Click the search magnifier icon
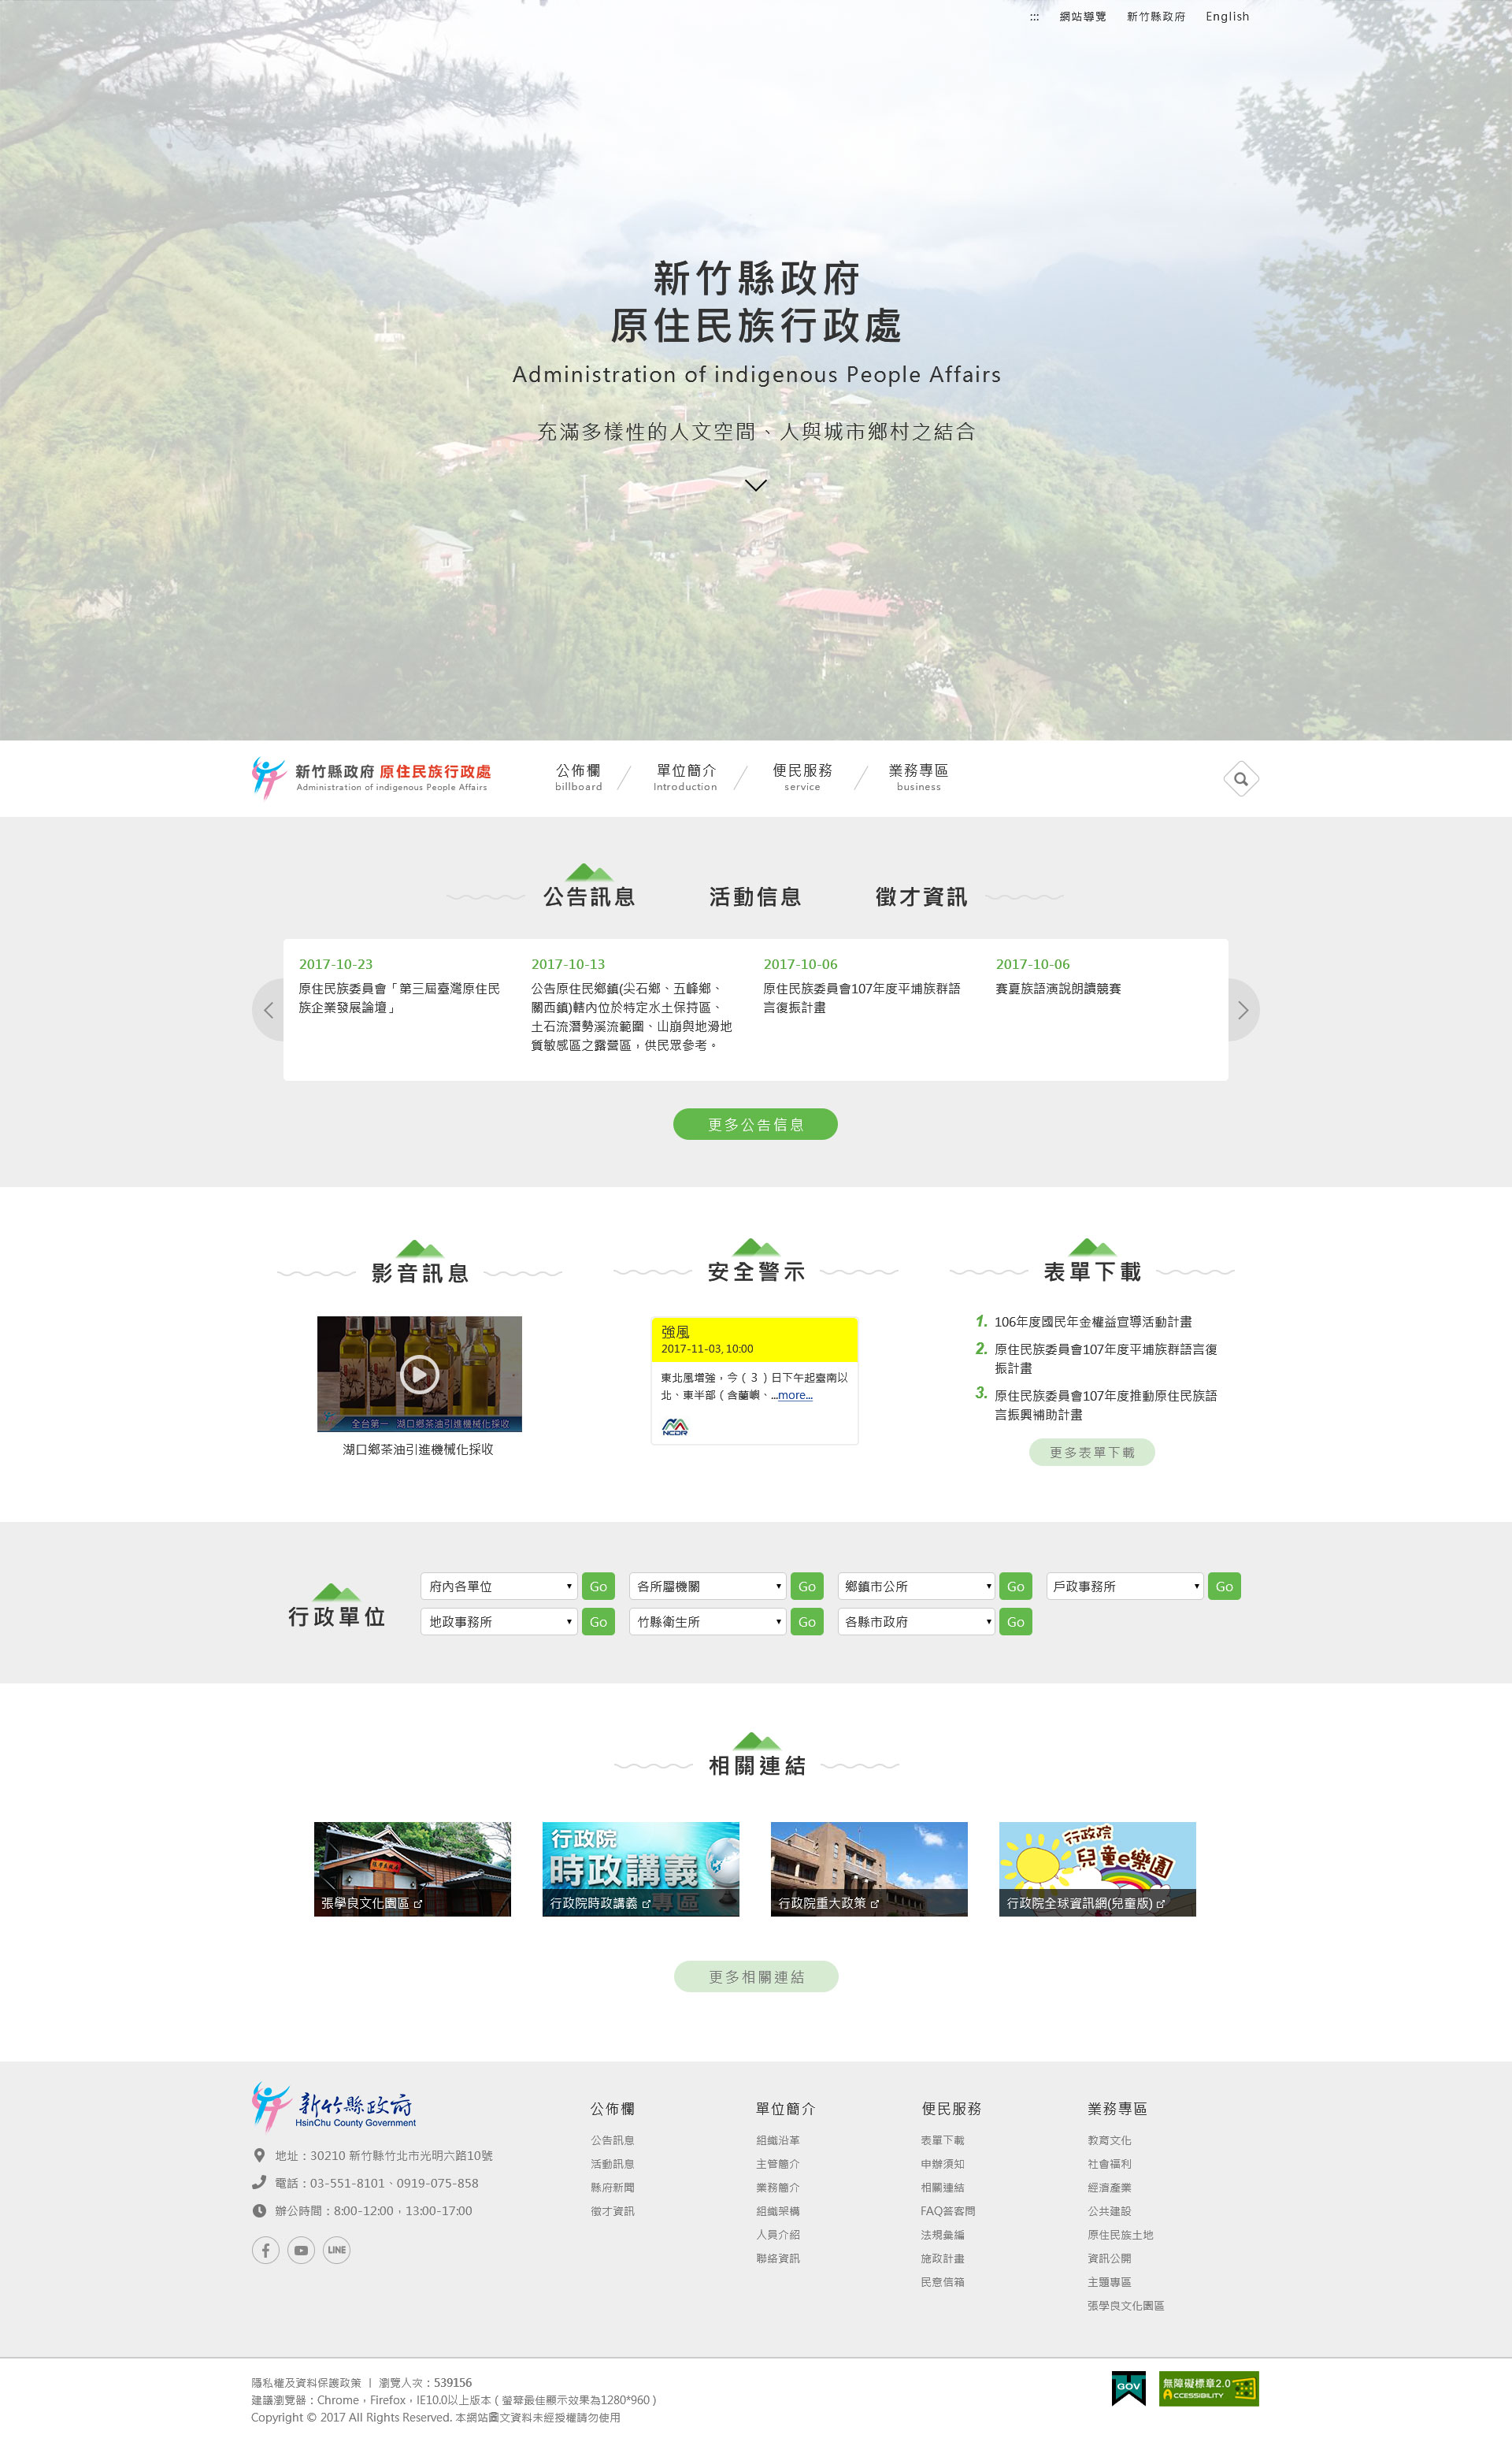 (x=1240, y=779)
